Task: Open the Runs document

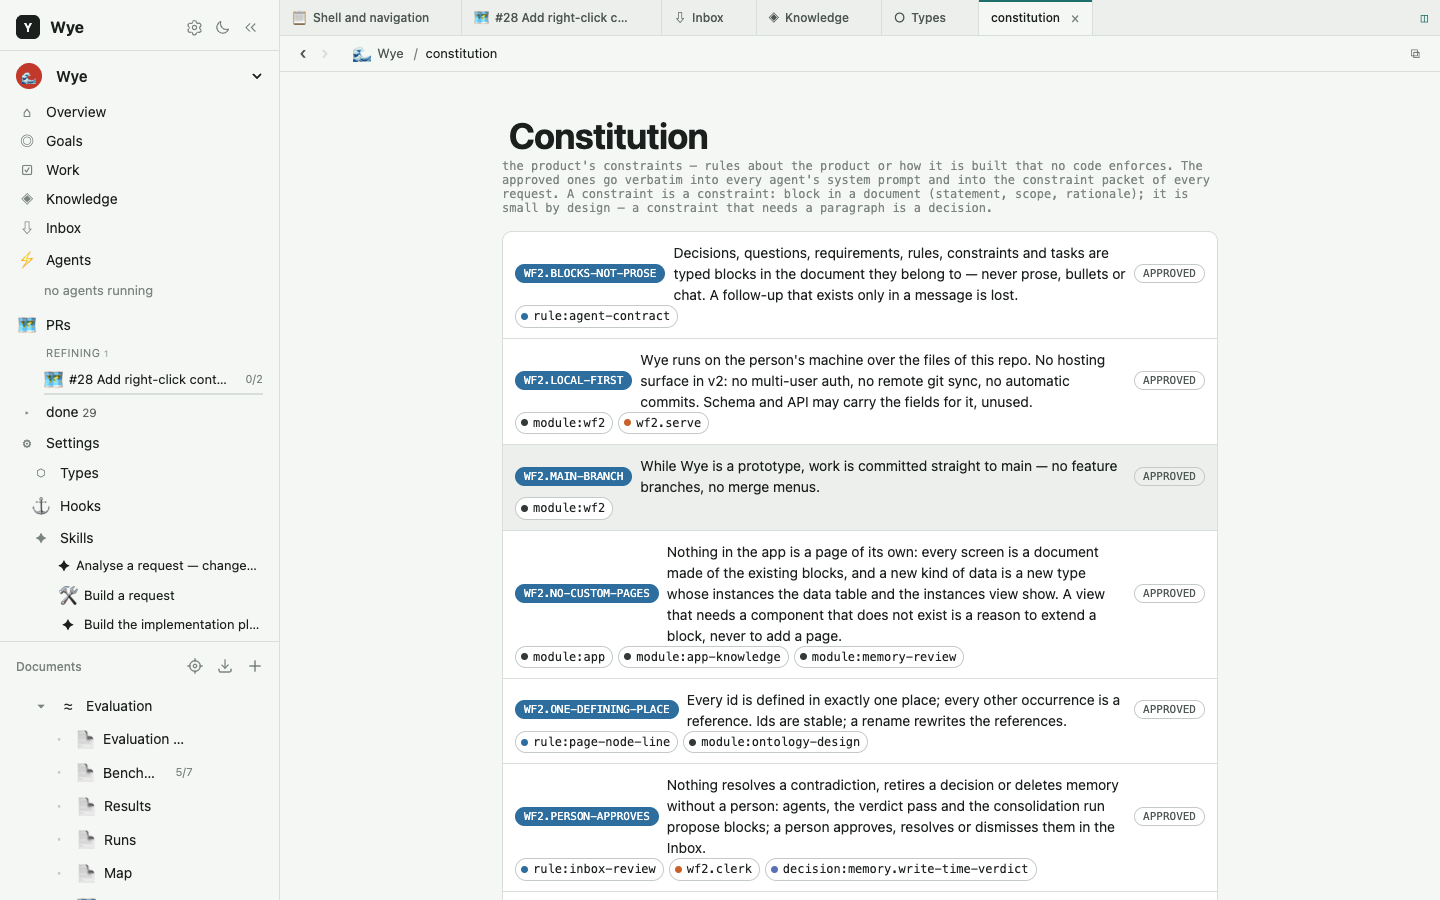Action: pos(120,840)
